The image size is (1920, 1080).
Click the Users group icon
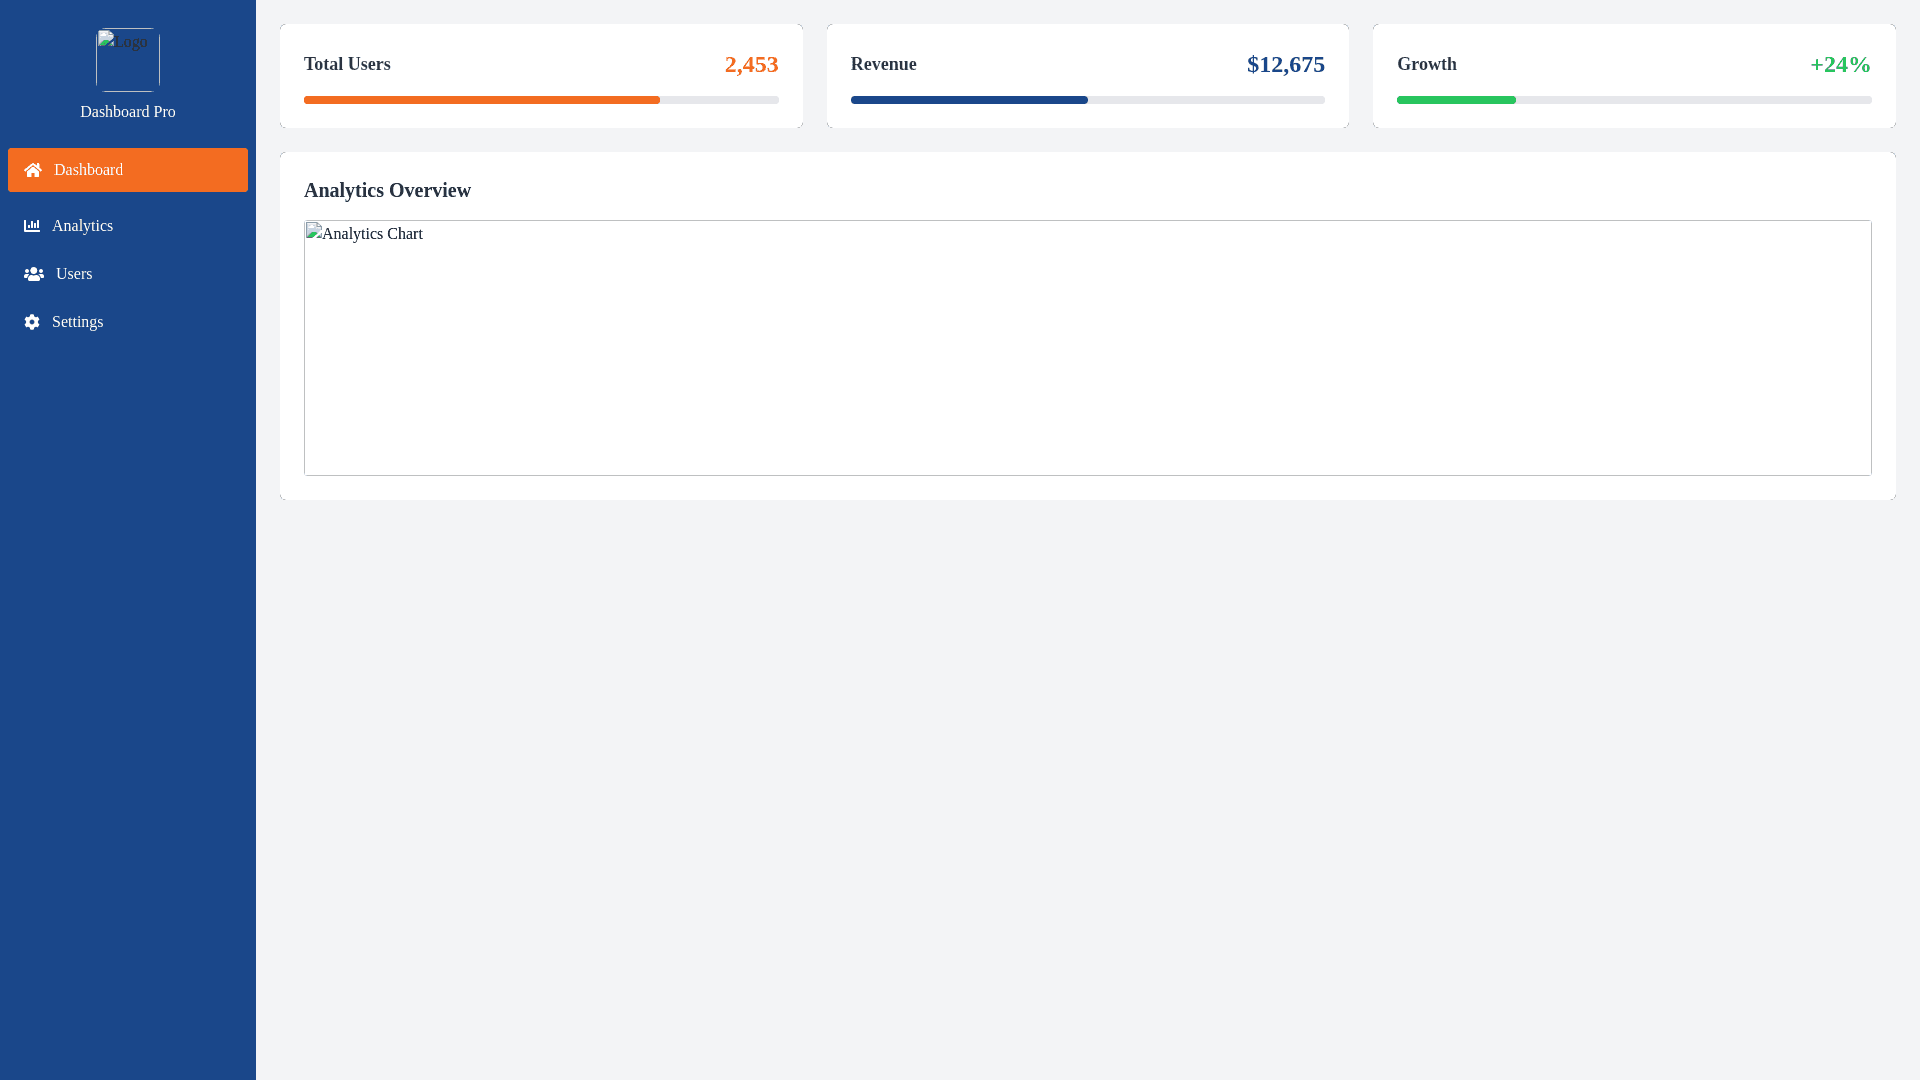point(34,274)
